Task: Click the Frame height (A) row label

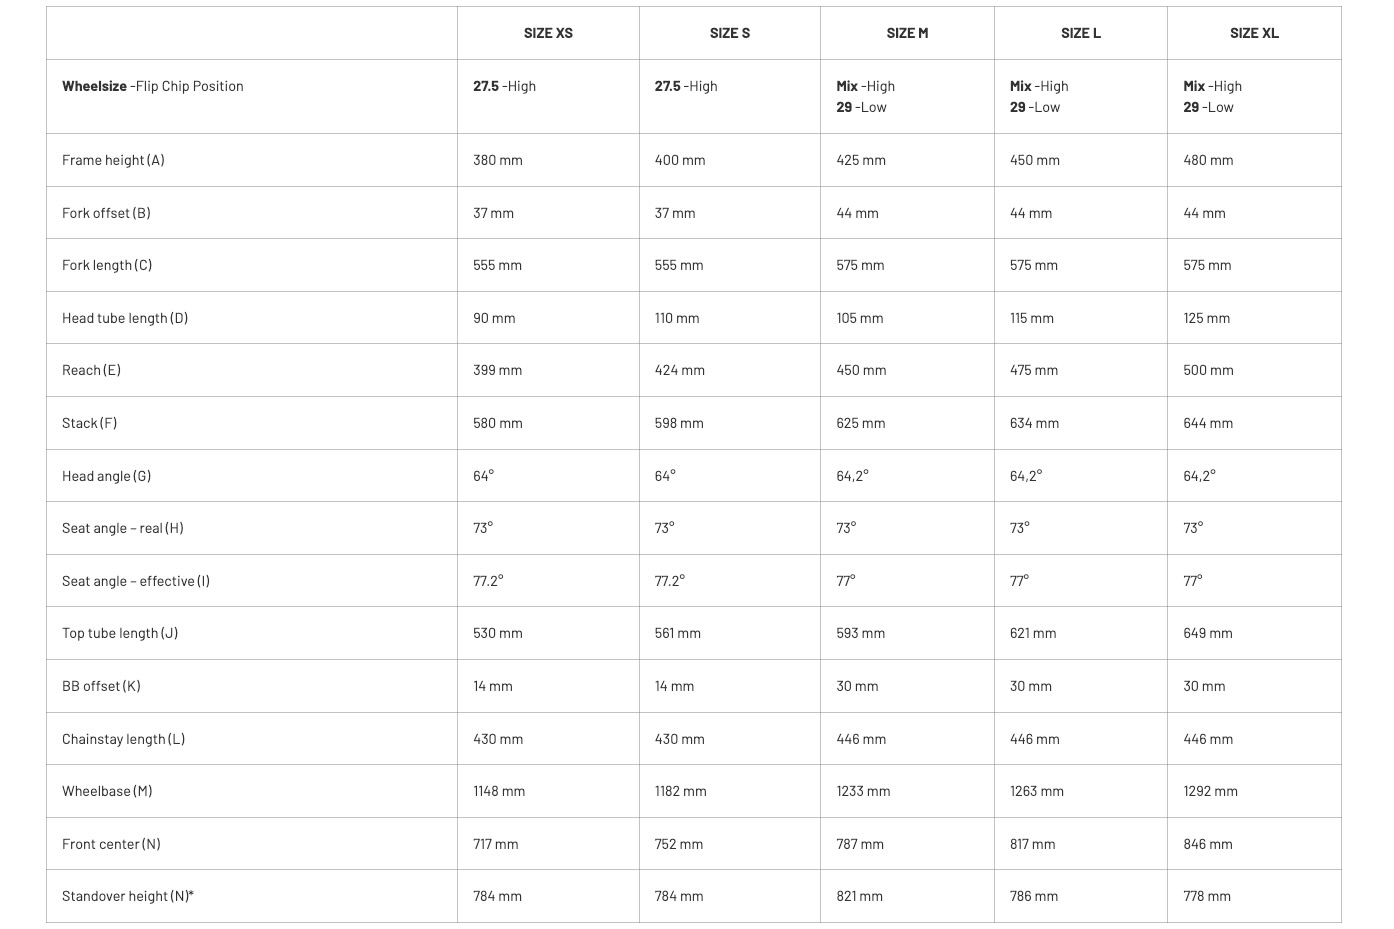Action: [x=113, y=160]
